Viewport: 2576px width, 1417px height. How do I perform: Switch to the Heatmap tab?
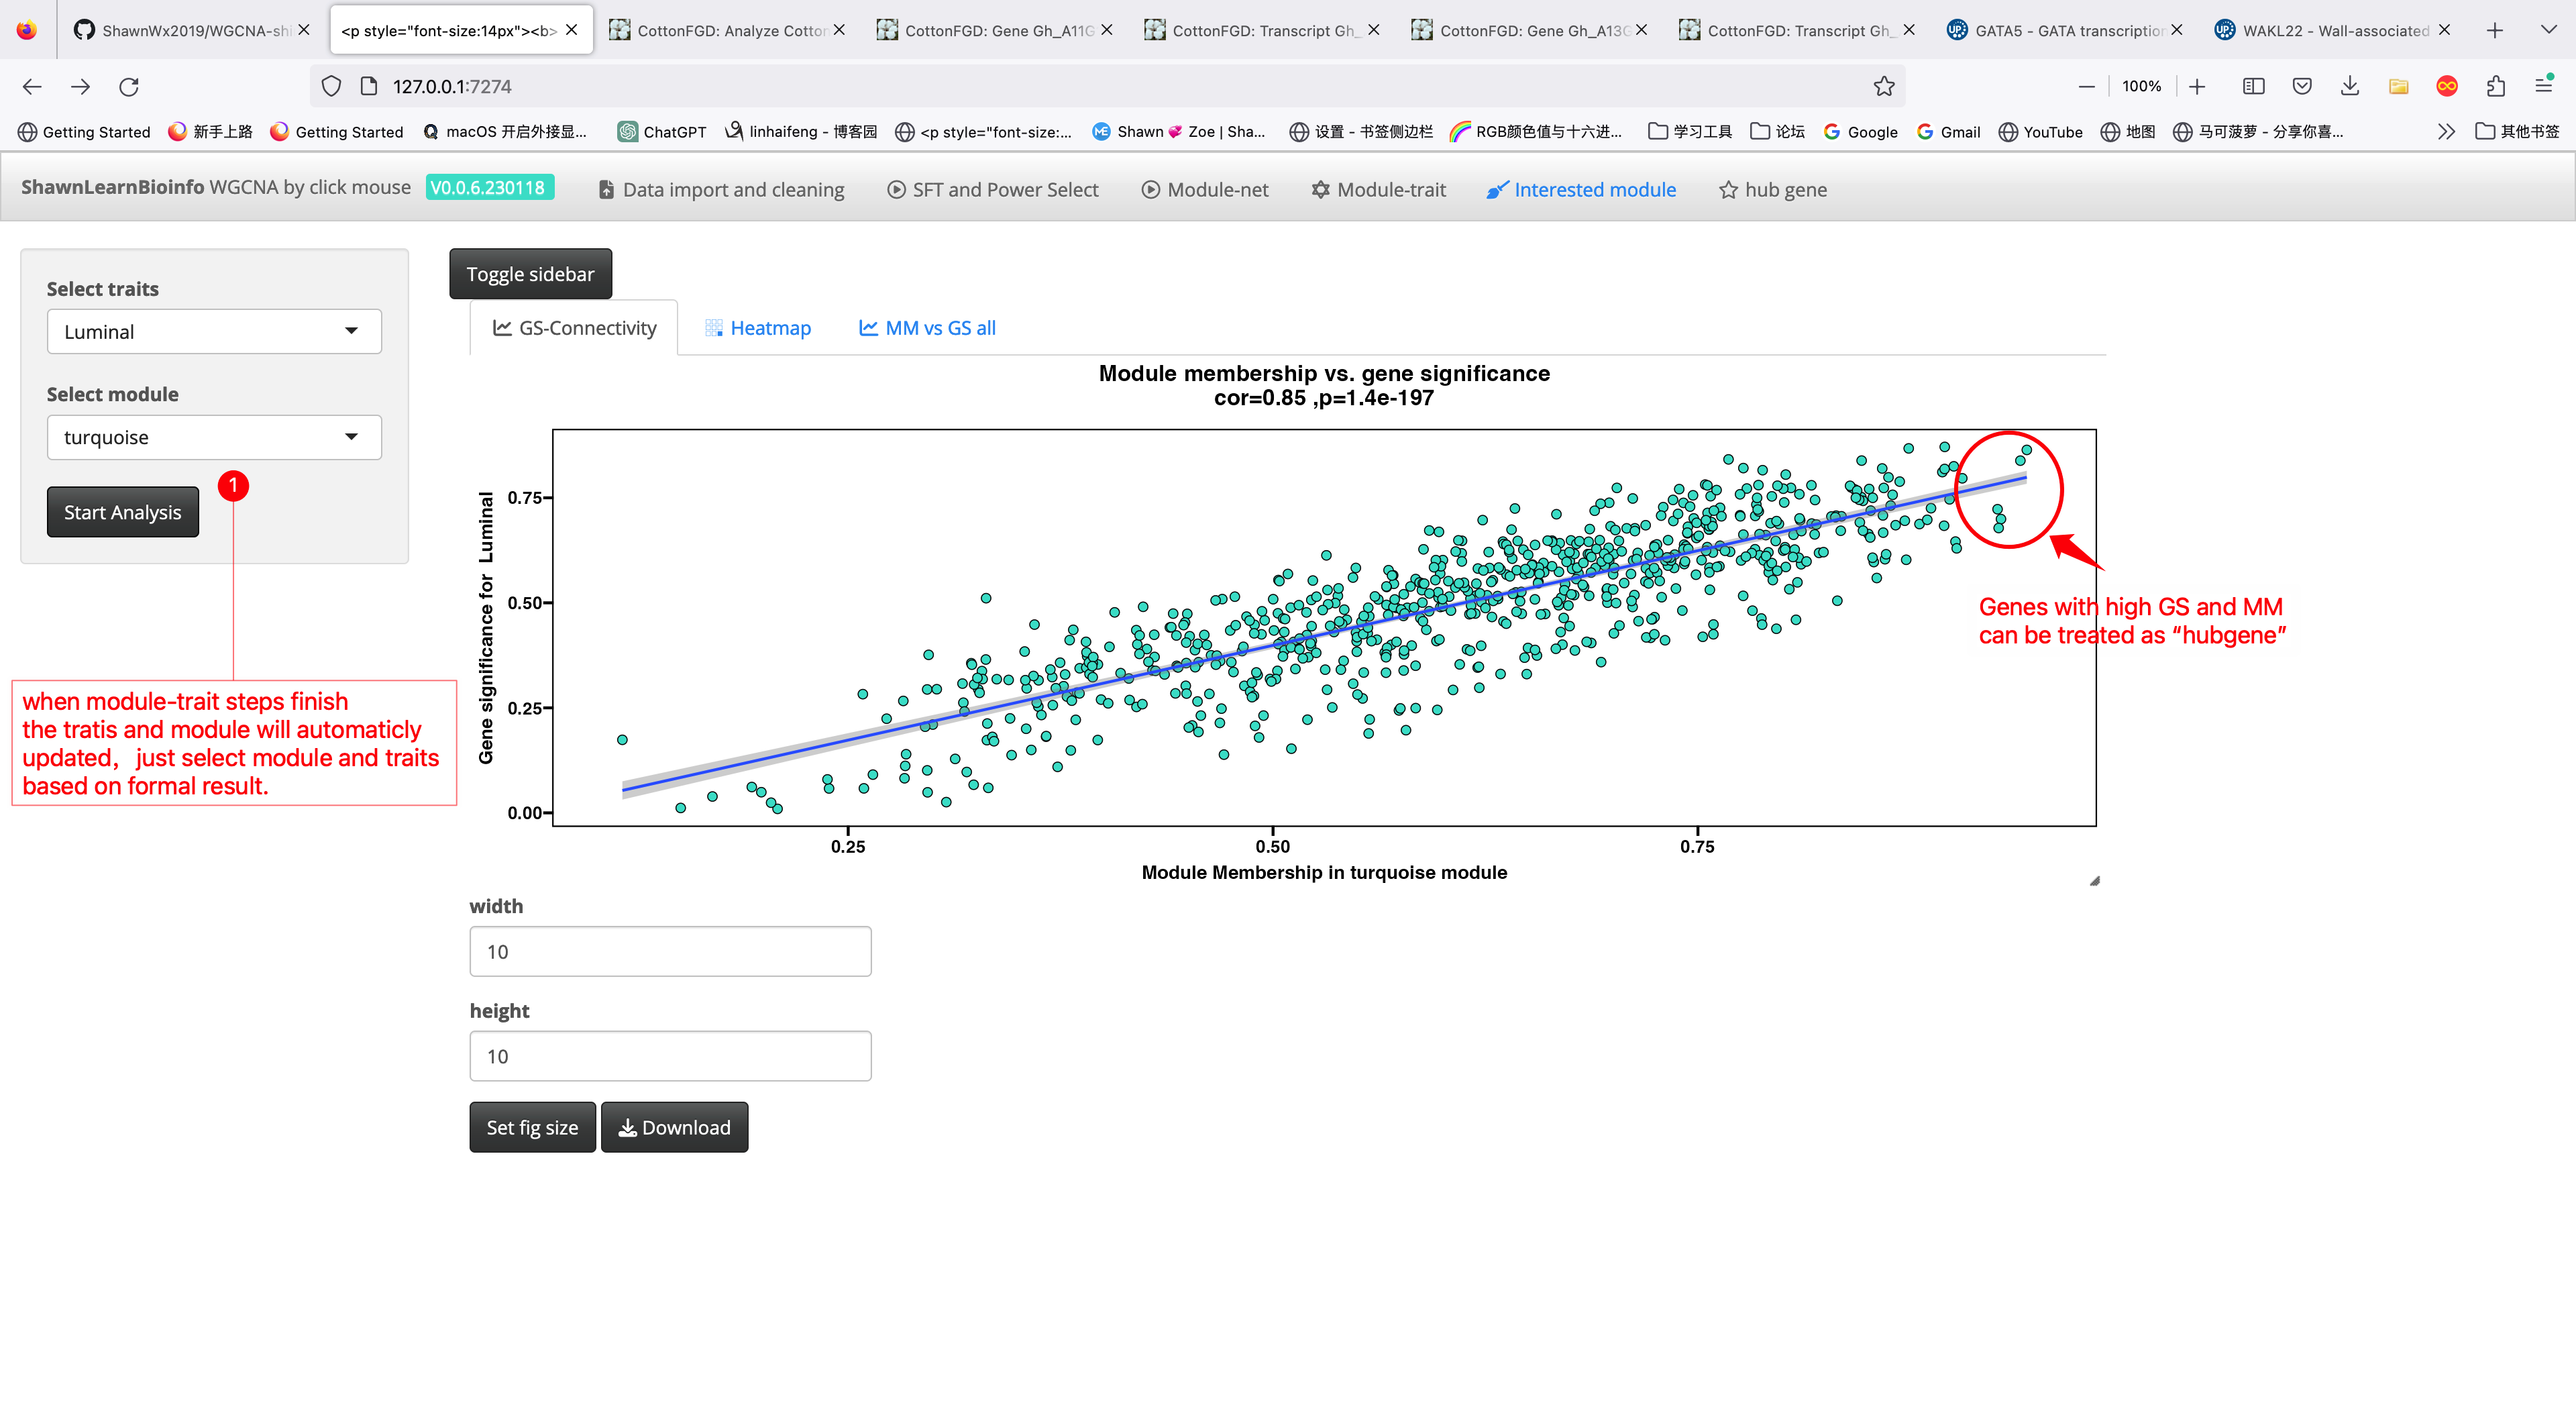coord(758,328)
